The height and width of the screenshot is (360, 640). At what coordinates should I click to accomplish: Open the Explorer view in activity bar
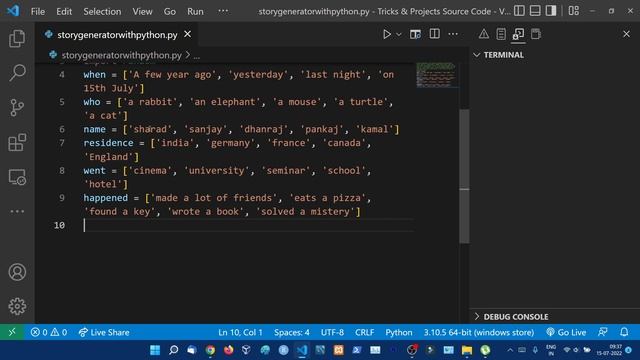click(x=17, y=39)
